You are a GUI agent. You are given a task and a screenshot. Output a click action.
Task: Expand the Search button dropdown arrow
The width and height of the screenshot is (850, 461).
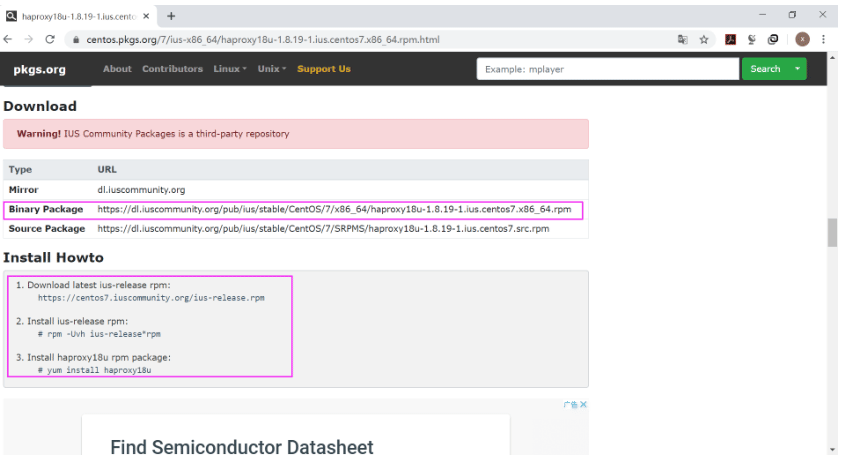[x=797, y=69]
